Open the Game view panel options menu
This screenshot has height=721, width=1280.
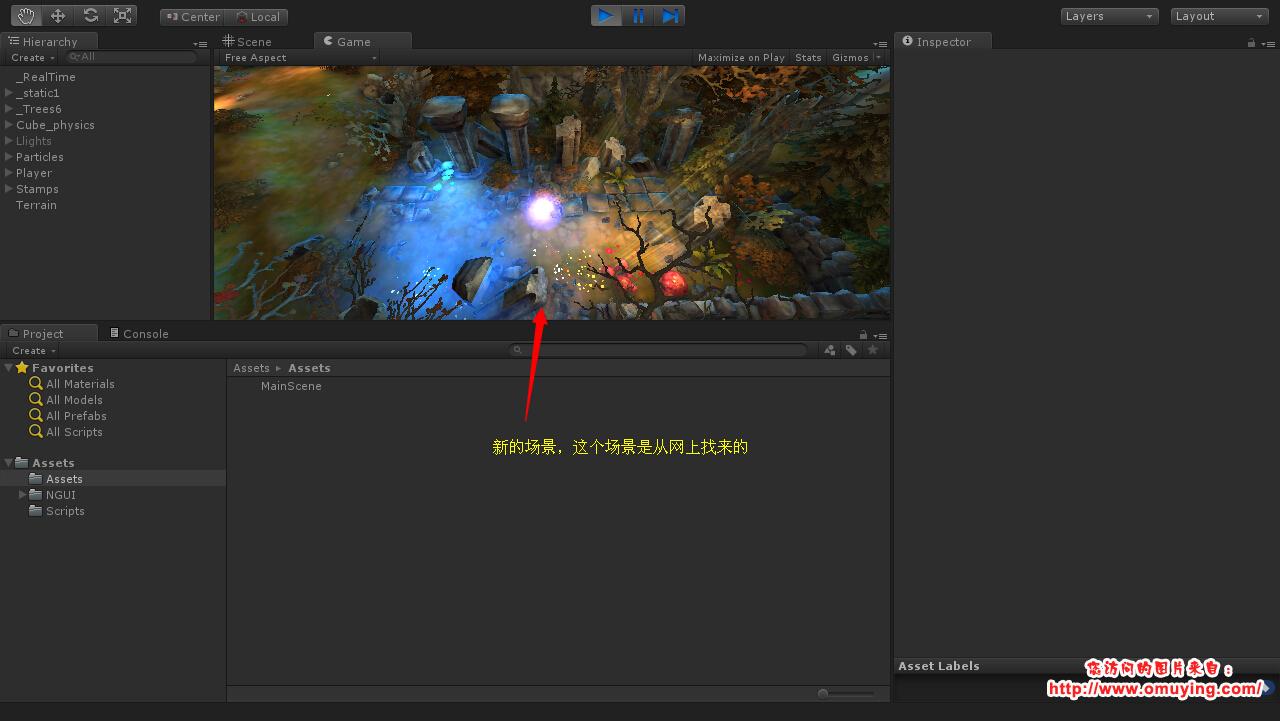(x=880, y=44)
